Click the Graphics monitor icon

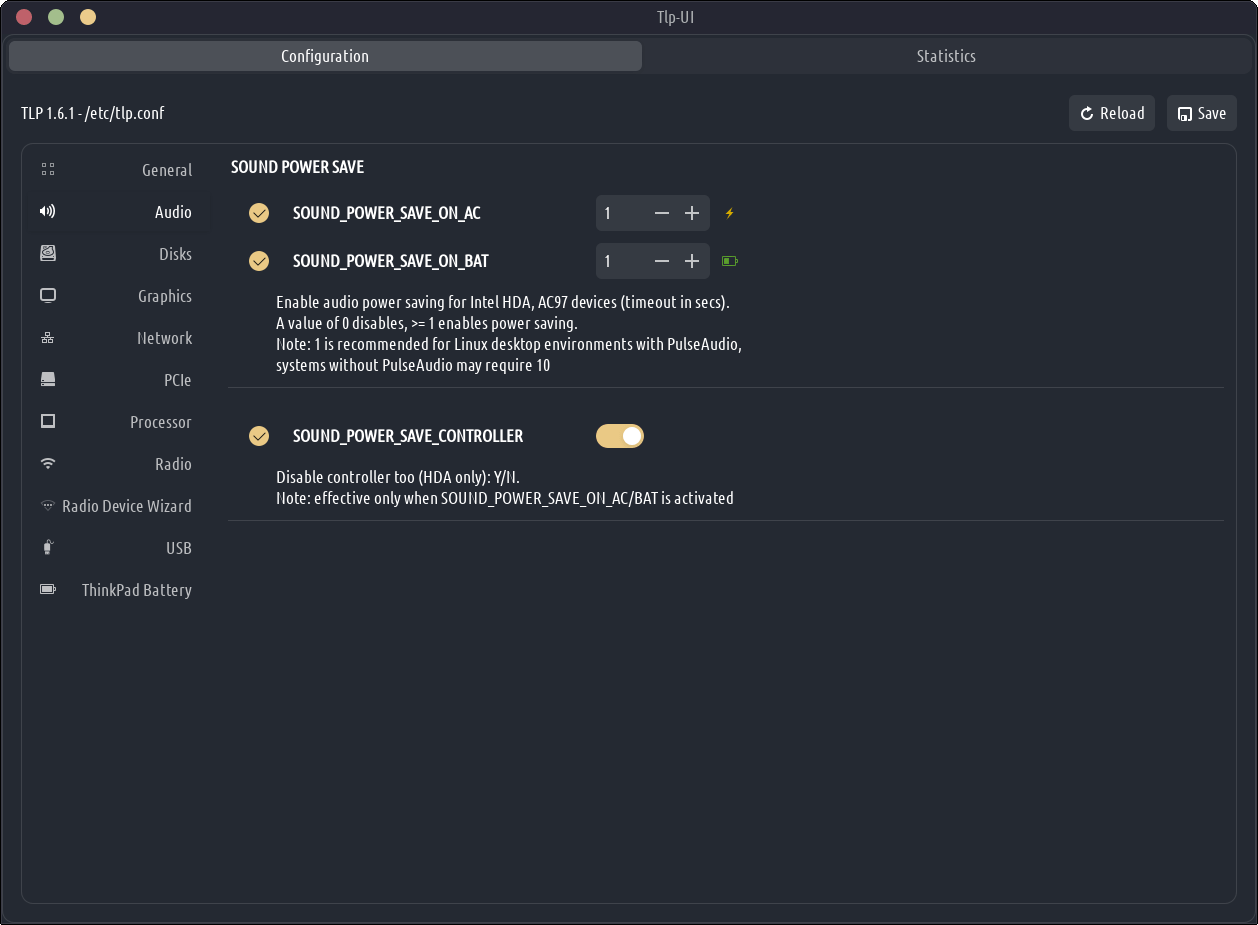[48, 296]
